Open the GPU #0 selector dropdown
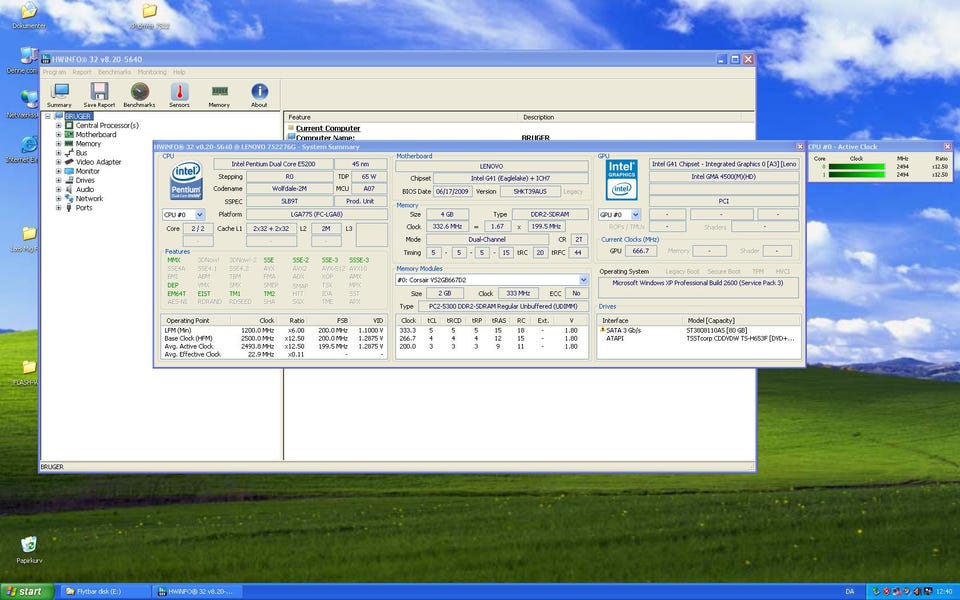 pyautogui.click(x=635, y=215)
